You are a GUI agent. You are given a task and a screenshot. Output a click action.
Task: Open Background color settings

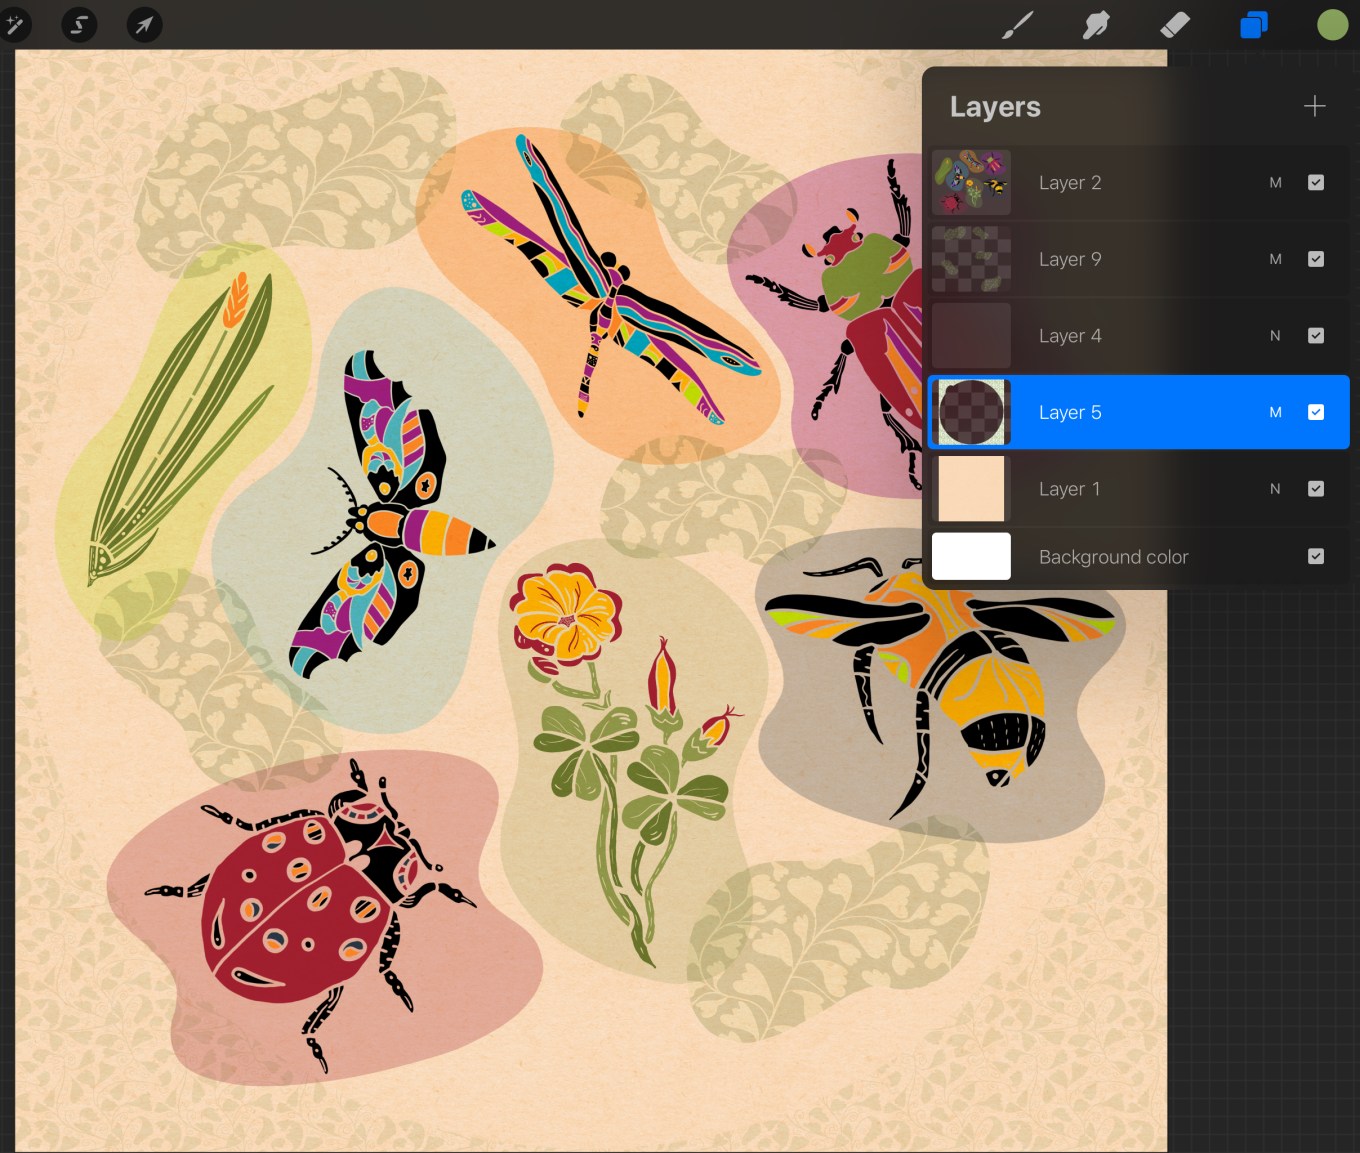pos(1114,556)
